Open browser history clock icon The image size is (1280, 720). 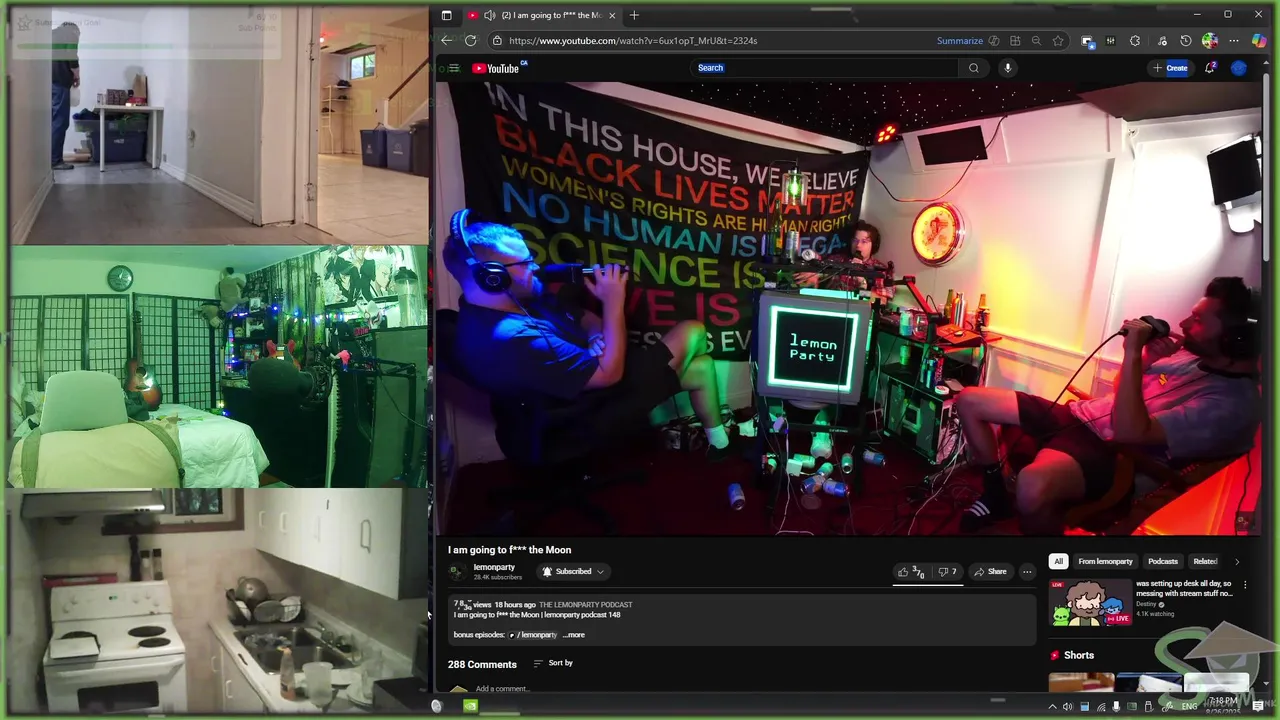[1186, 41]
